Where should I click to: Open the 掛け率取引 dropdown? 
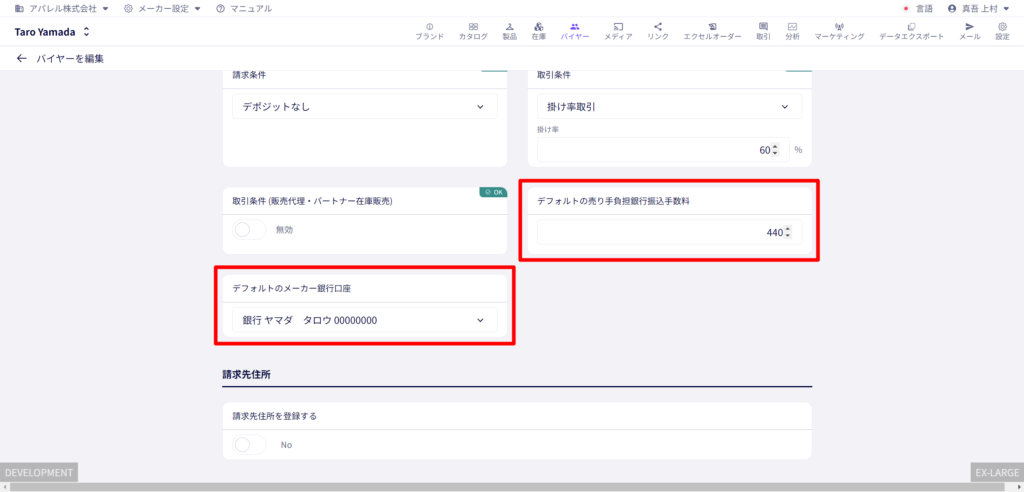[669, 107]
